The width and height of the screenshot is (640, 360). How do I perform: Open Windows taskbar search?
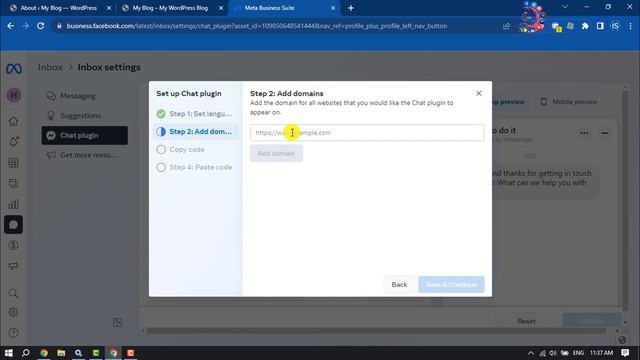(x=26, y=353)
